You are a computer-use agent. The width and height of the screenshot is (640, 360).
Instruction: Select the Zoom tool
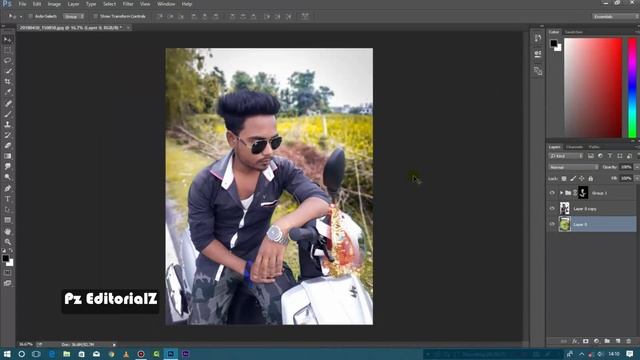click(7, 242)
